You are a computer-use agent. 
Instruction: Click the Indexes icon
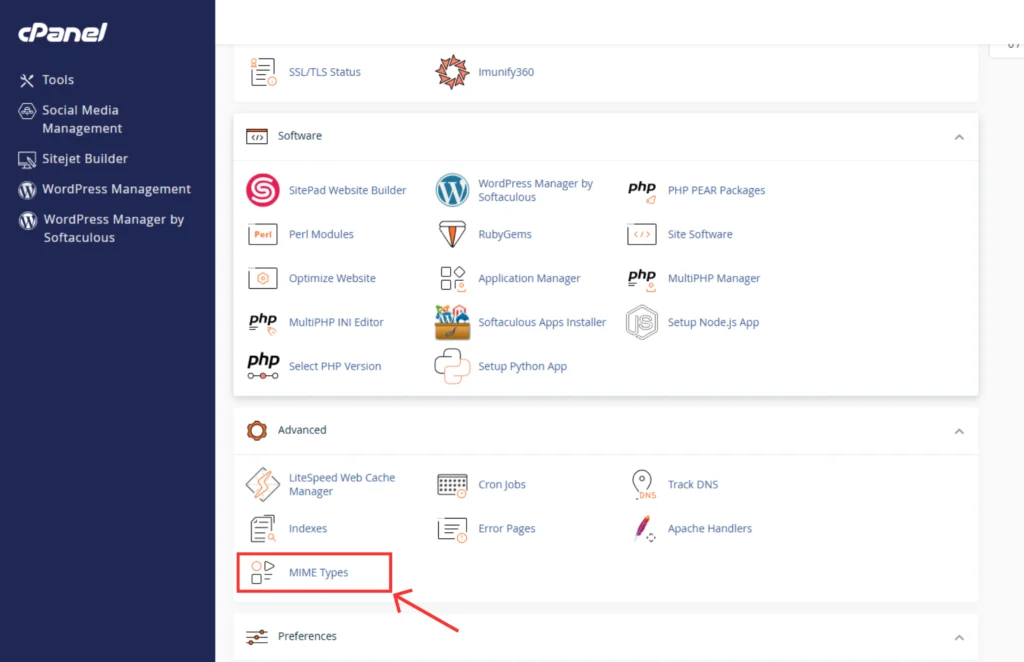[x=263, y=529]
